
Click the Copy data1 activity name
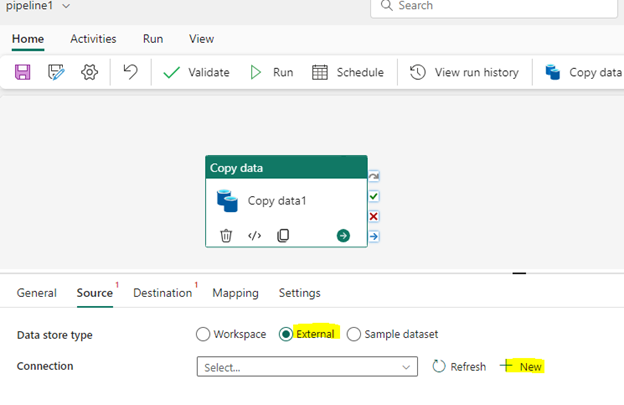coord(277,201)
